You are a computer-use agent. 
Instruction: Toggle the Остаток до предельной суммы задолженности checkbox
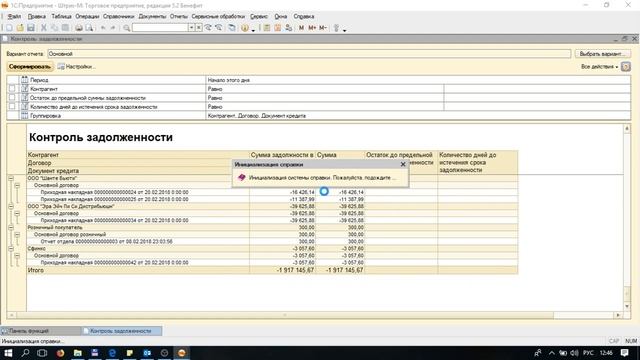click(x=12, y=98)
